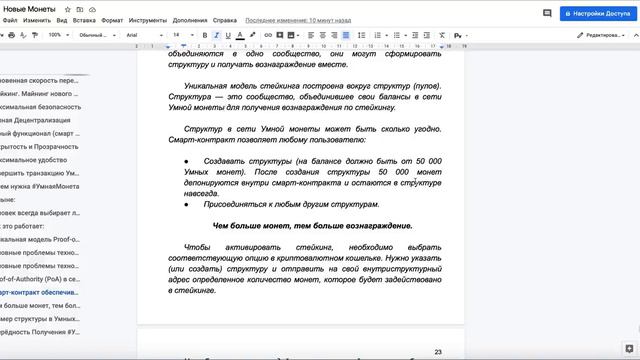Open the Вид menu
Image resolution: width=640 pixels, height=360 pixels.
[62, 20]
